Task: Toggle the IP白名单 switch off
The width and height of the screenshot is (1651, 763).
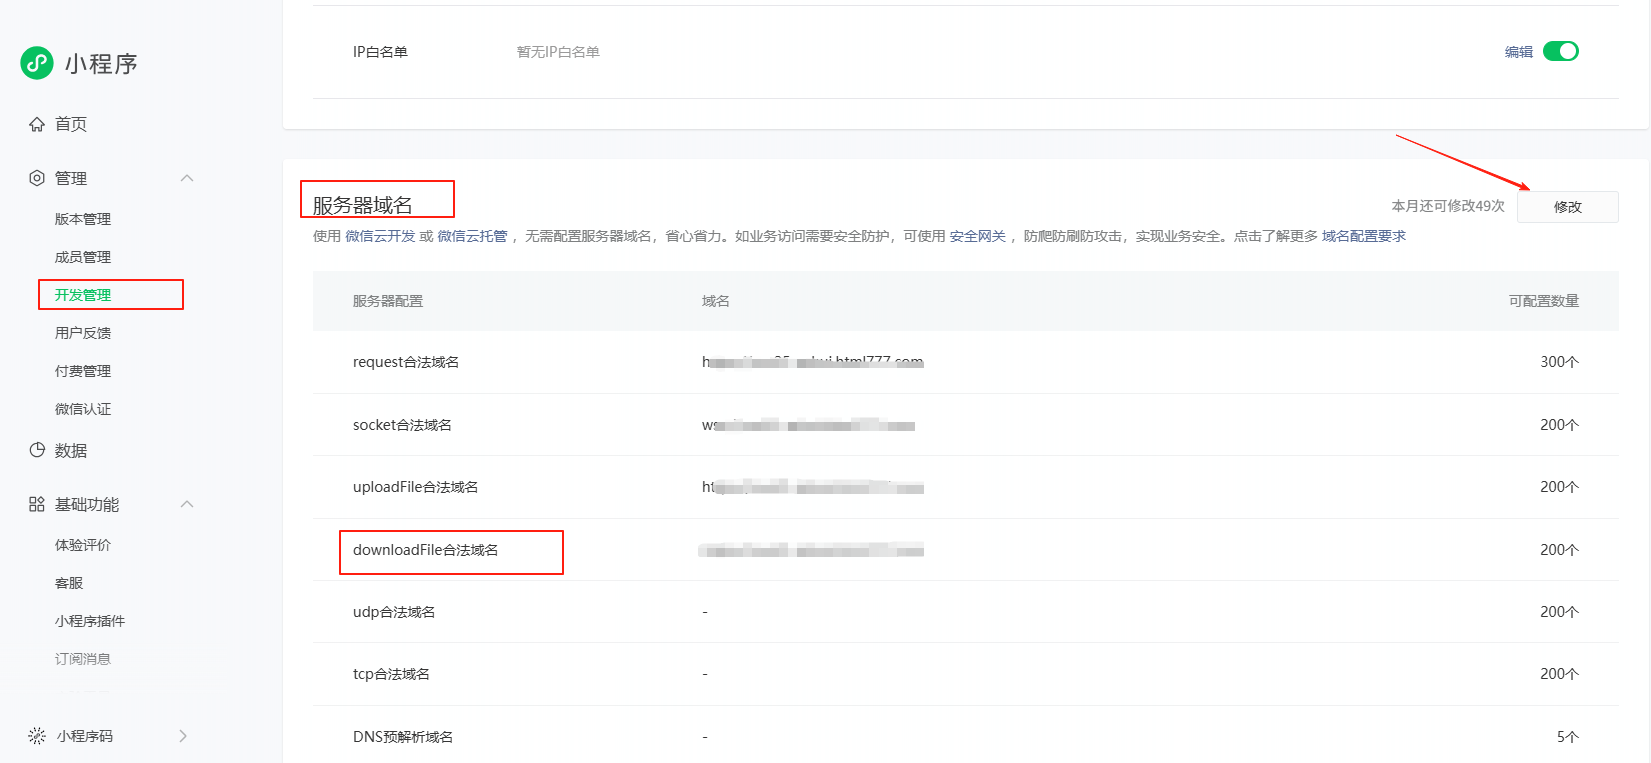Action: [1560, 51]
